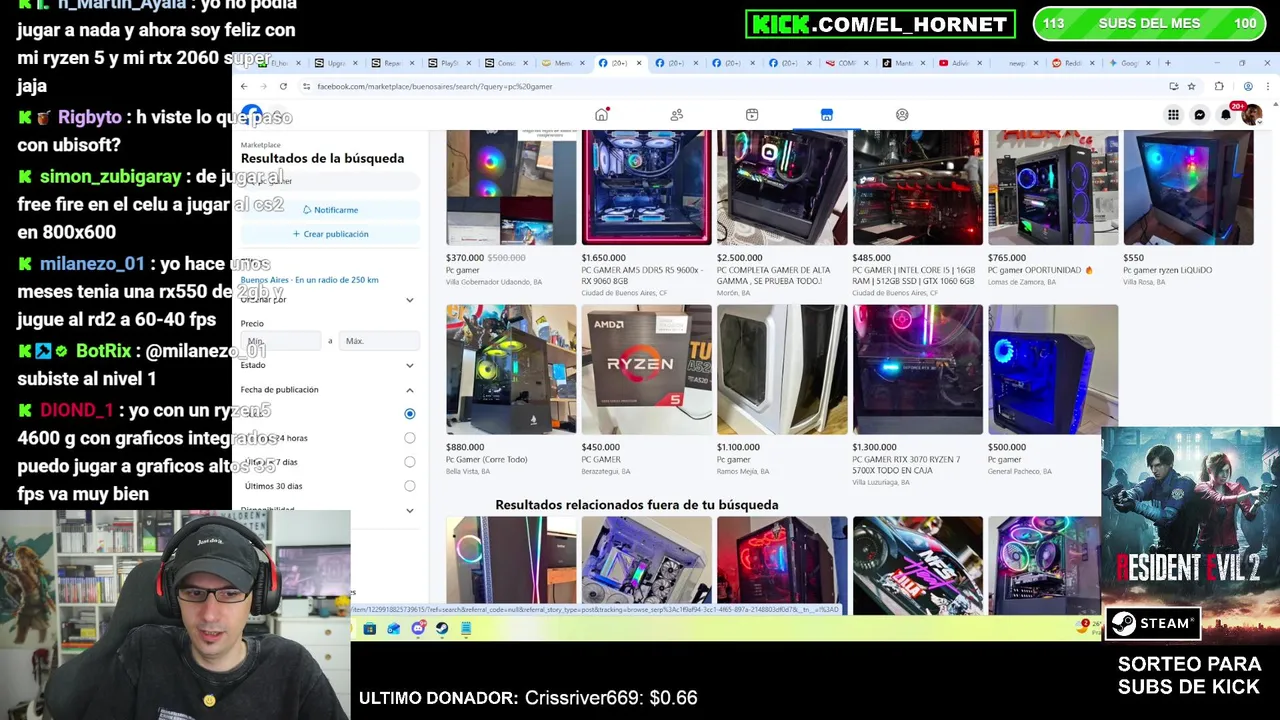Image resolution: width=1280 pixels, height=720 pixels.
Task: Switch to the Upgra browser tab
Action: pos(337,63)
